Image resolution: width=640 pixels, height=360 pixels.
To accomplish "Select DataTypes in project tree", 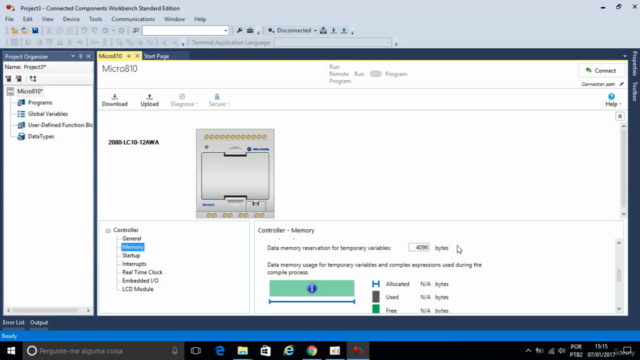I will [x=41, y=136].
